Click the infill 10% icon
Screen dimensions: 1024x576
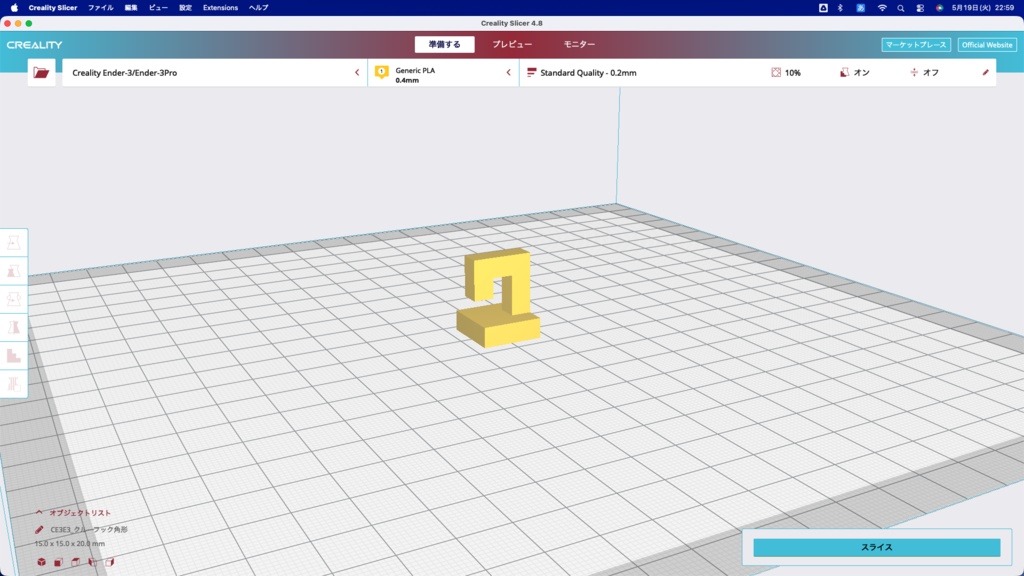[776, 72]
